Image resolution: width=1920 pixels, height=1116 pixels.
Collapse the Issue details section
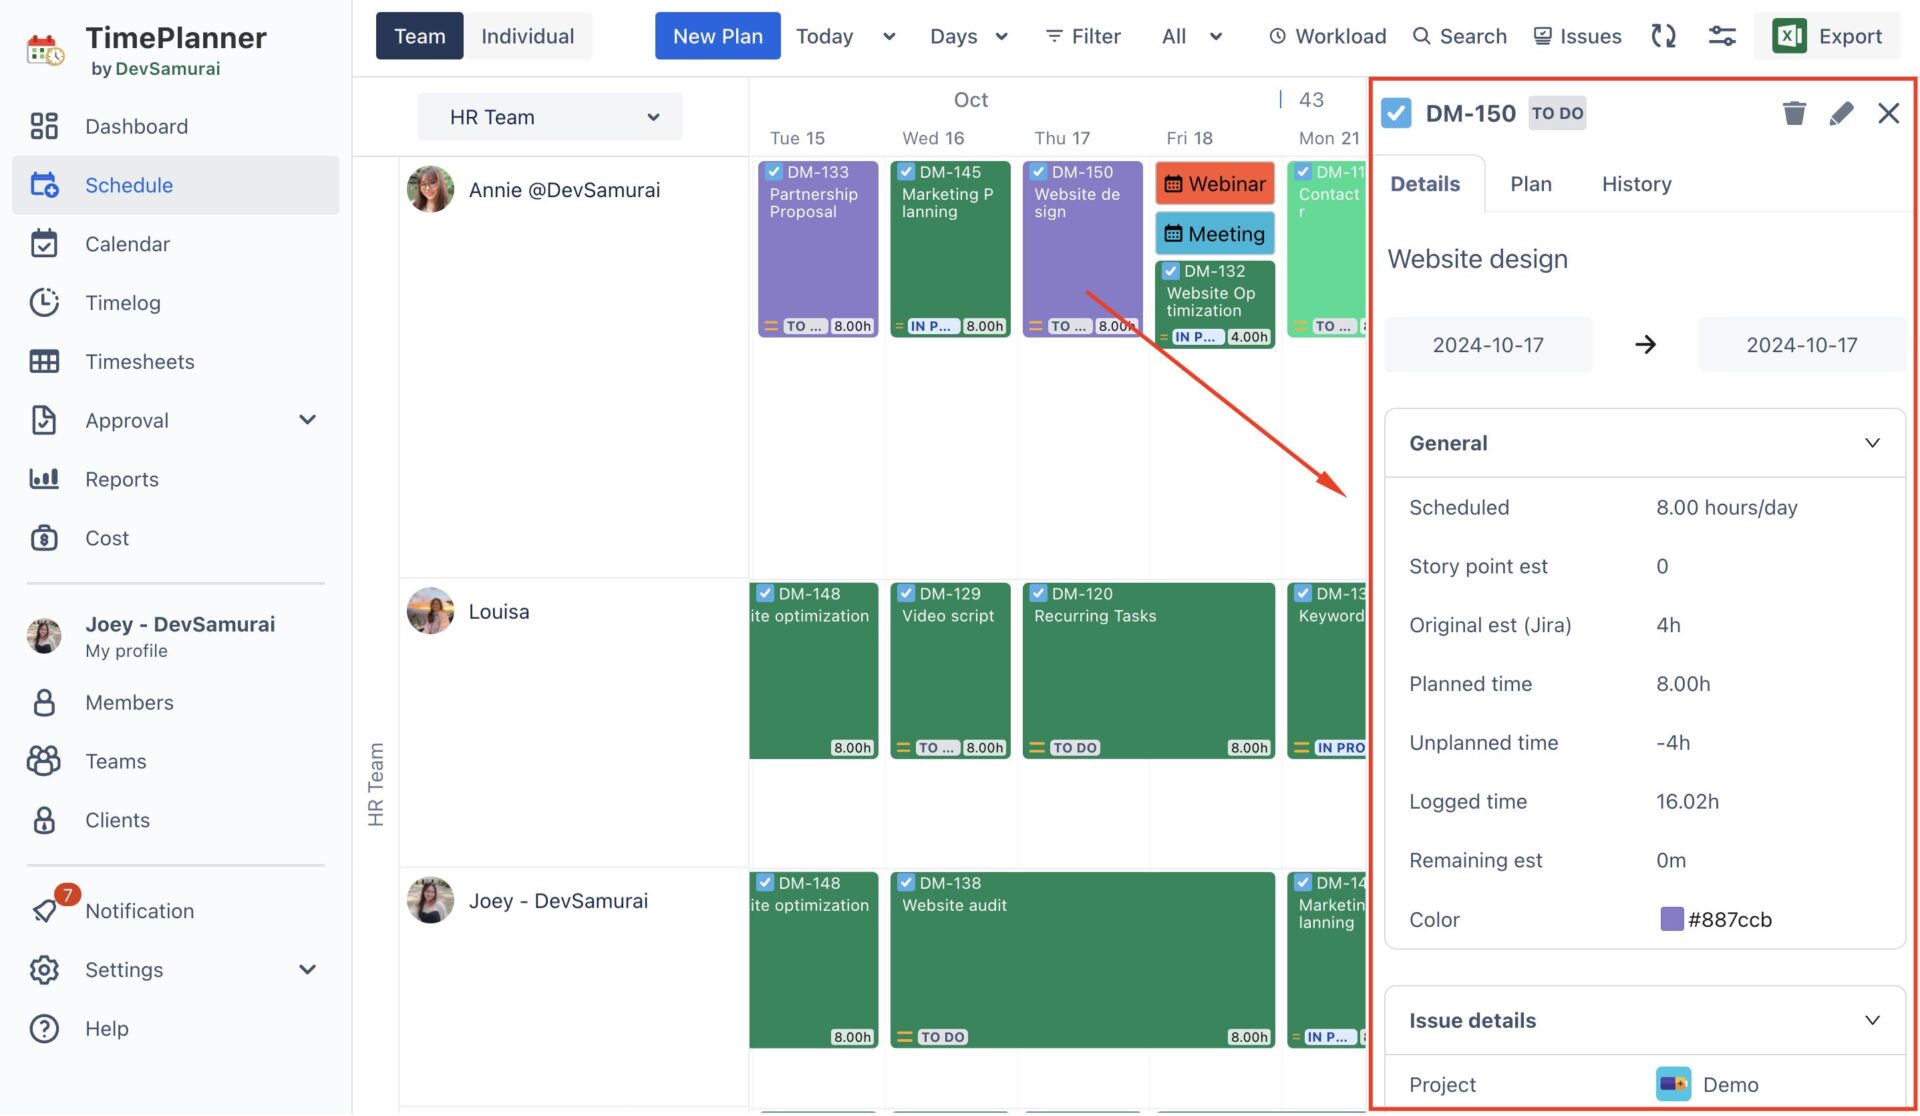pos(1872,1020)
